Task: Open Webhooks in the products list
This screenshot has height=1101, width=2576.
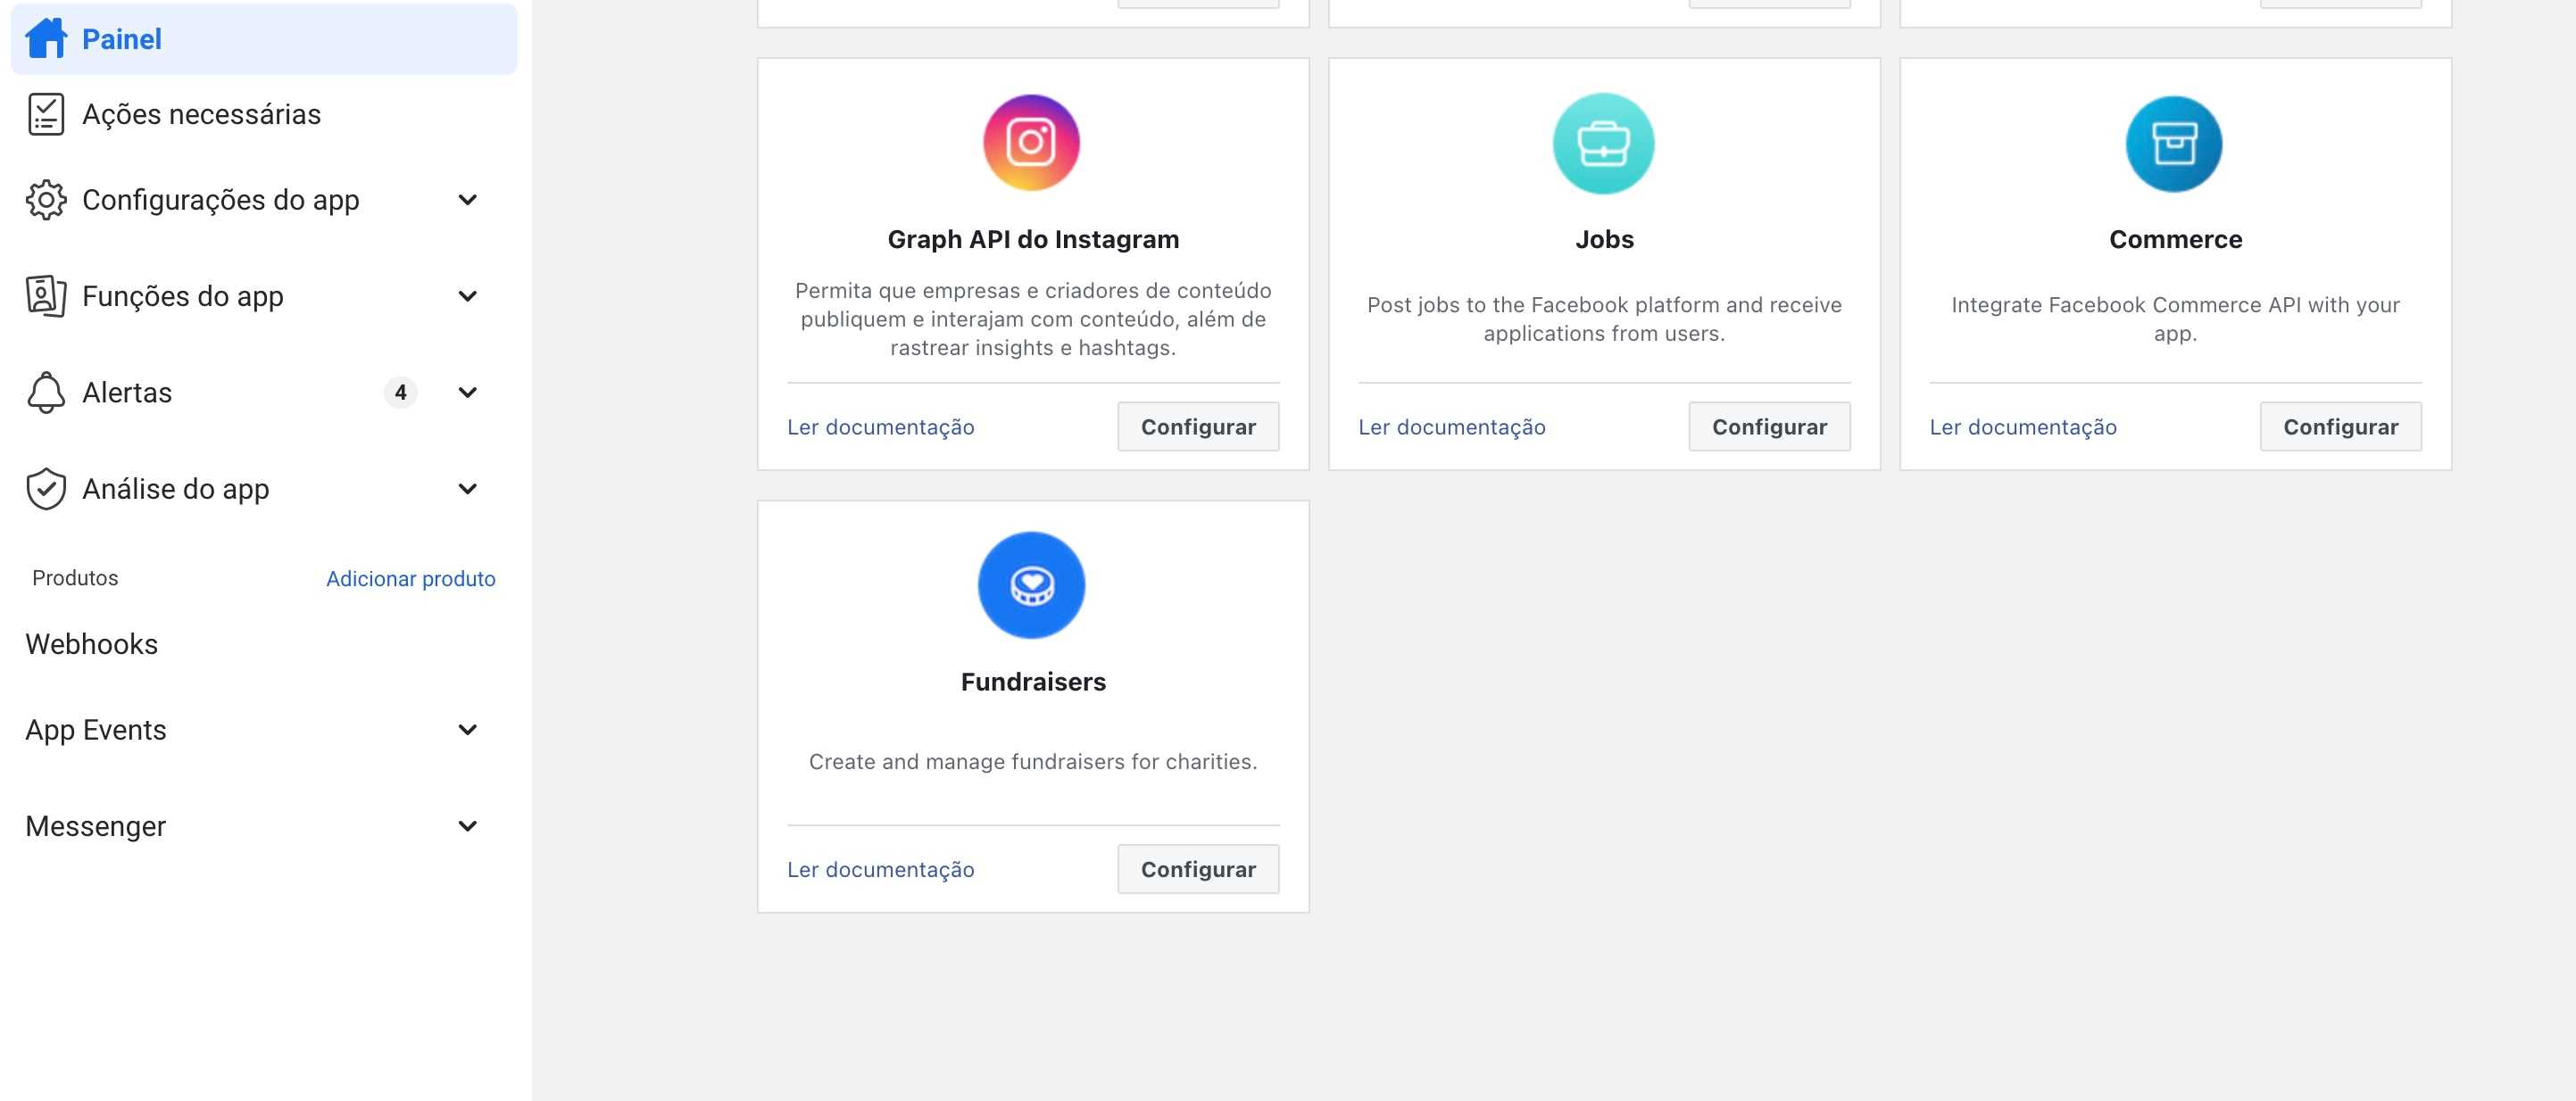Action: point(92,644)
